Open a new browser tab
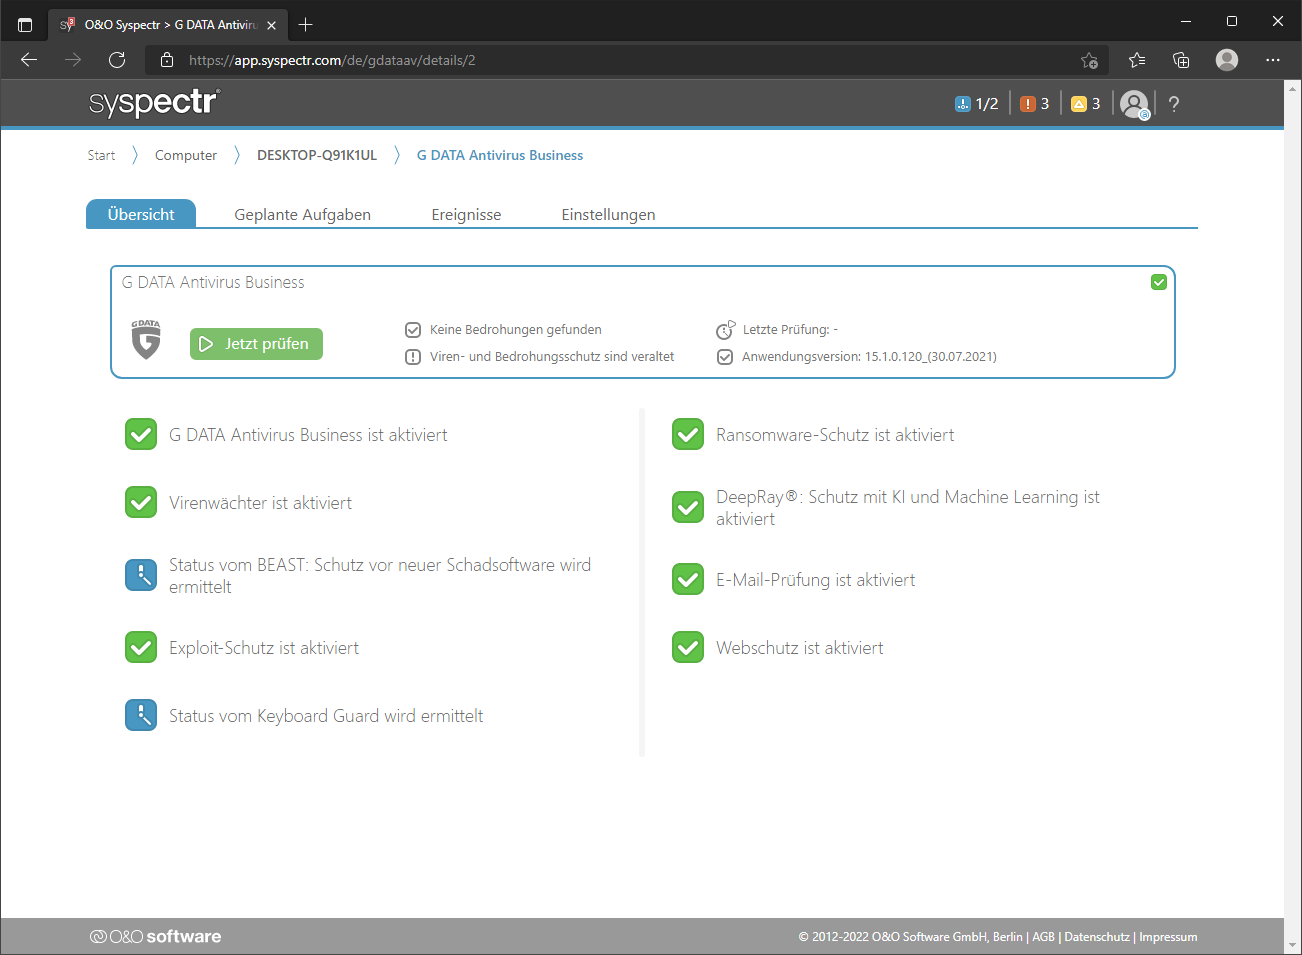1302x955 pixels. click(306, 25)
